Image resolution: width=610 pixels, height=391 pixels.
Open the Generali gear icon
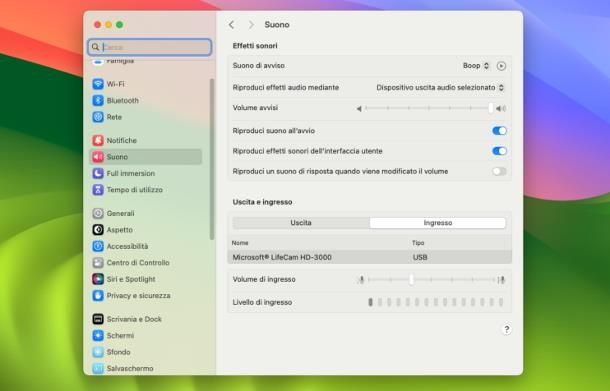(x=98, y=213)
